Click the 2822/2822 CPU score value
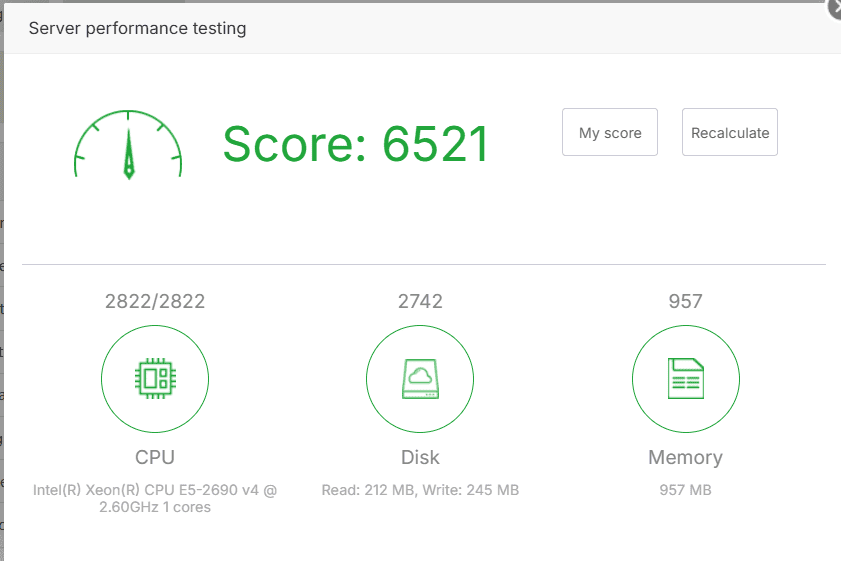Image resolution: width=841 pixels, height=561 pixels. pos(155,301)
